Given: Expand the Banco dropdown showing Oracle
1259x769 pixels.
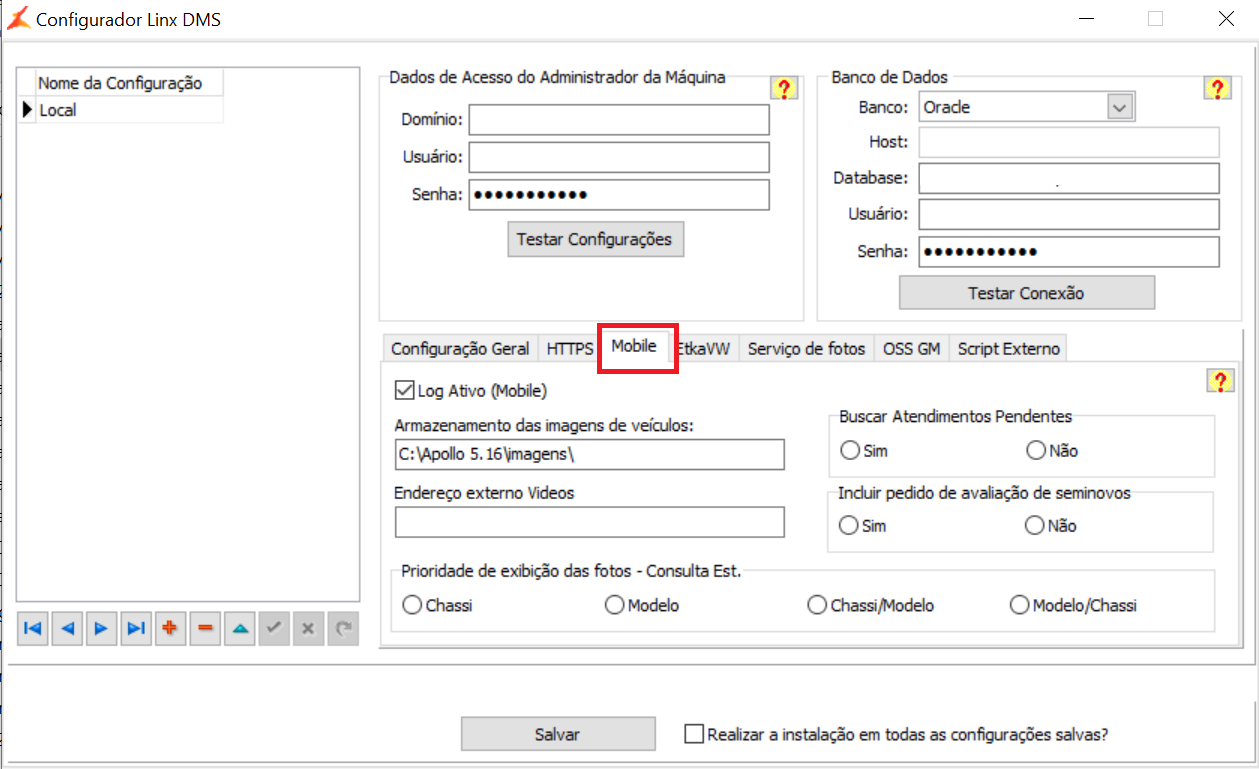Looking at the screenshot, I should click(1121, 107).
